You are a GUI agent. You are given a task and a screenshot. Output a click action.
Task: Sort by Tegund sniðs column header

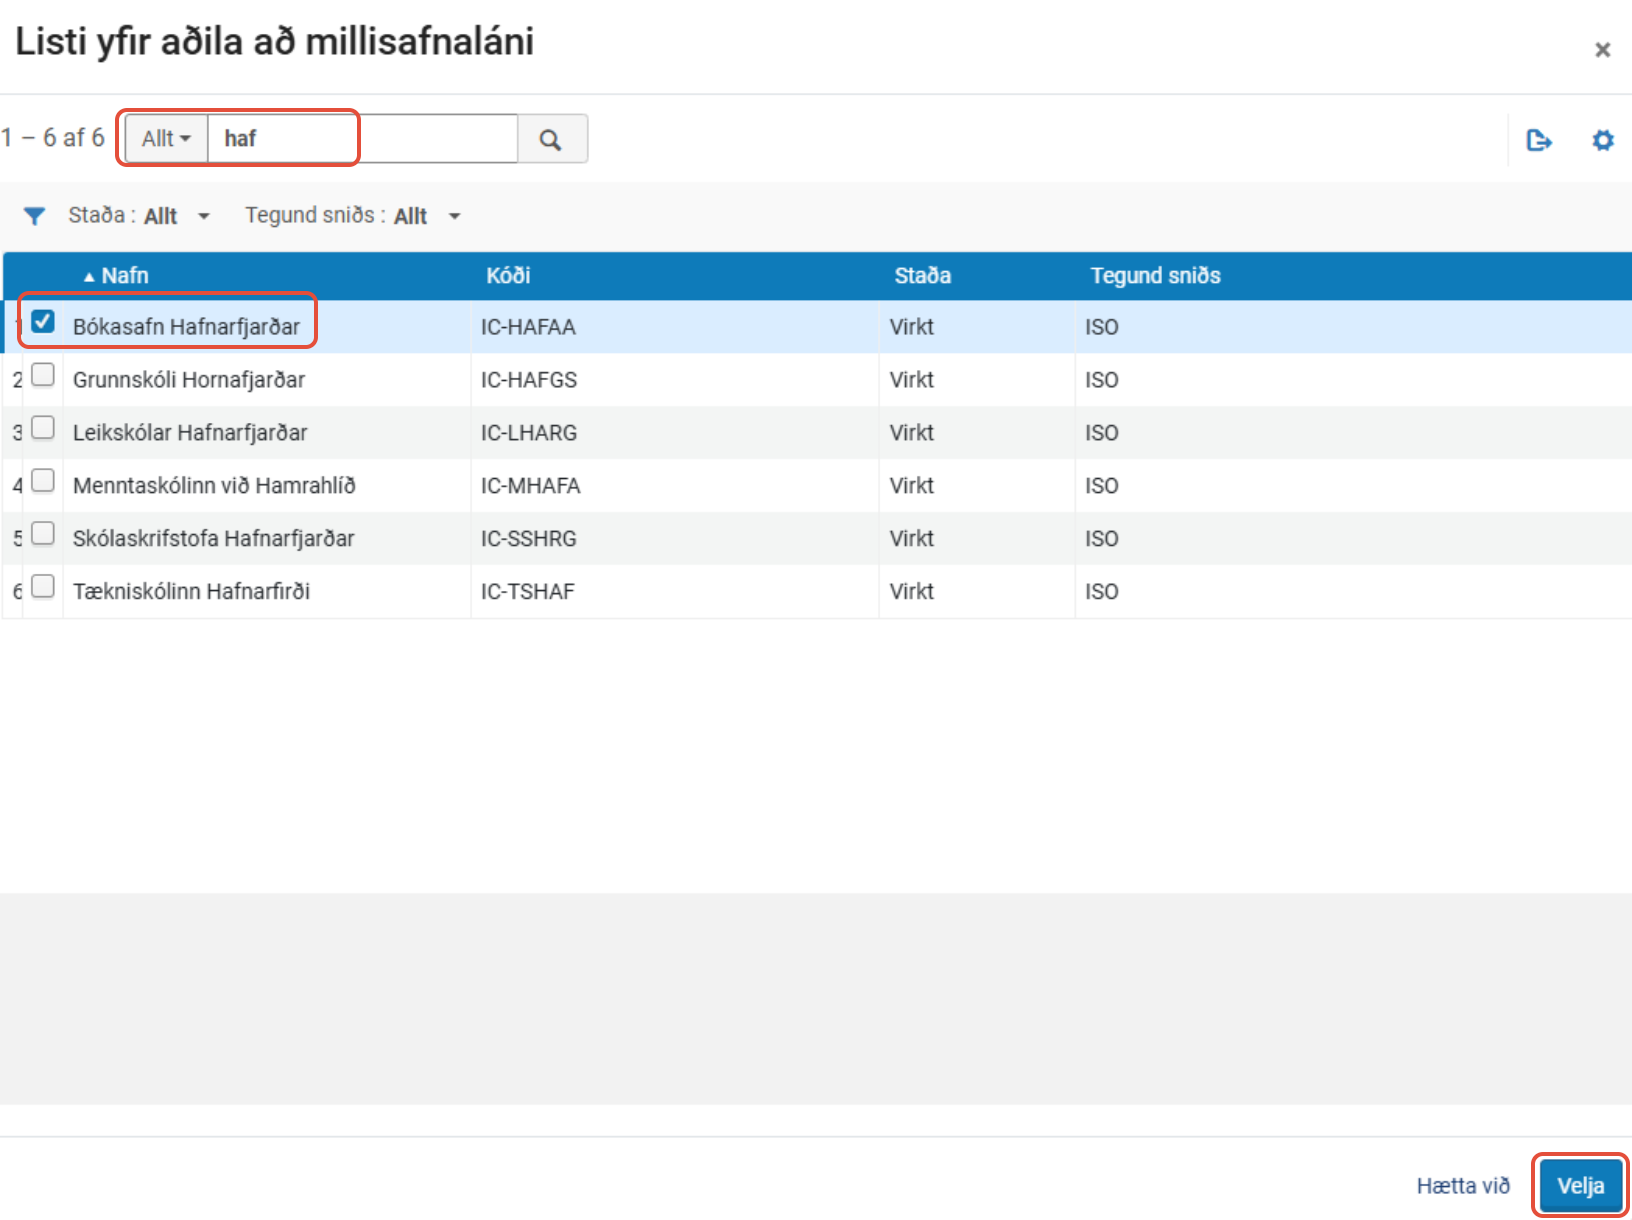(x=1155, y=276)
